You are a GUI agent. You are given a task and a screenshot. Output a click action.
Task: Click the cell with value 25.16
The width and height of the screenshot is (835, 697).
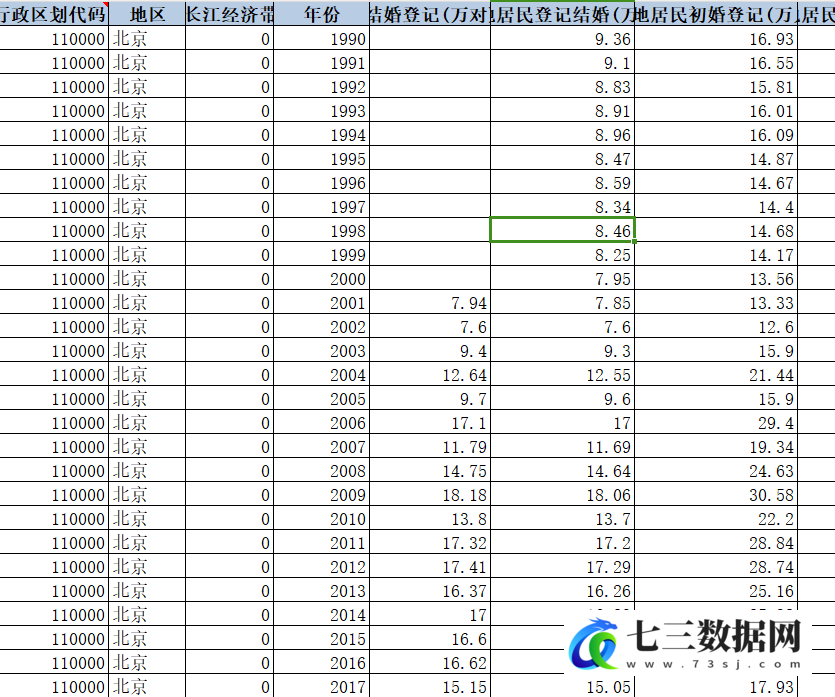pos(716,590)
